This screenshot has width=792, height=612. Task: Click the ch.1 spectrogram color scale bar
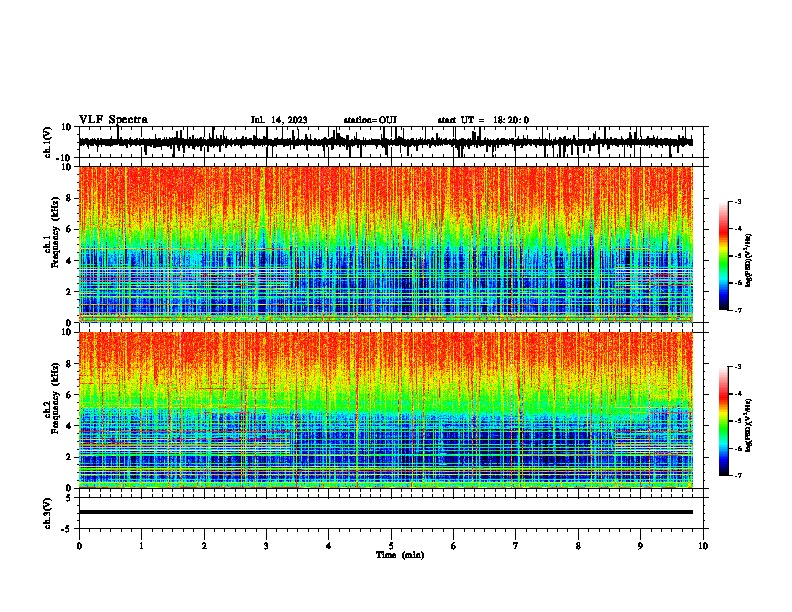pyautogui.click(x=723, y=256)
